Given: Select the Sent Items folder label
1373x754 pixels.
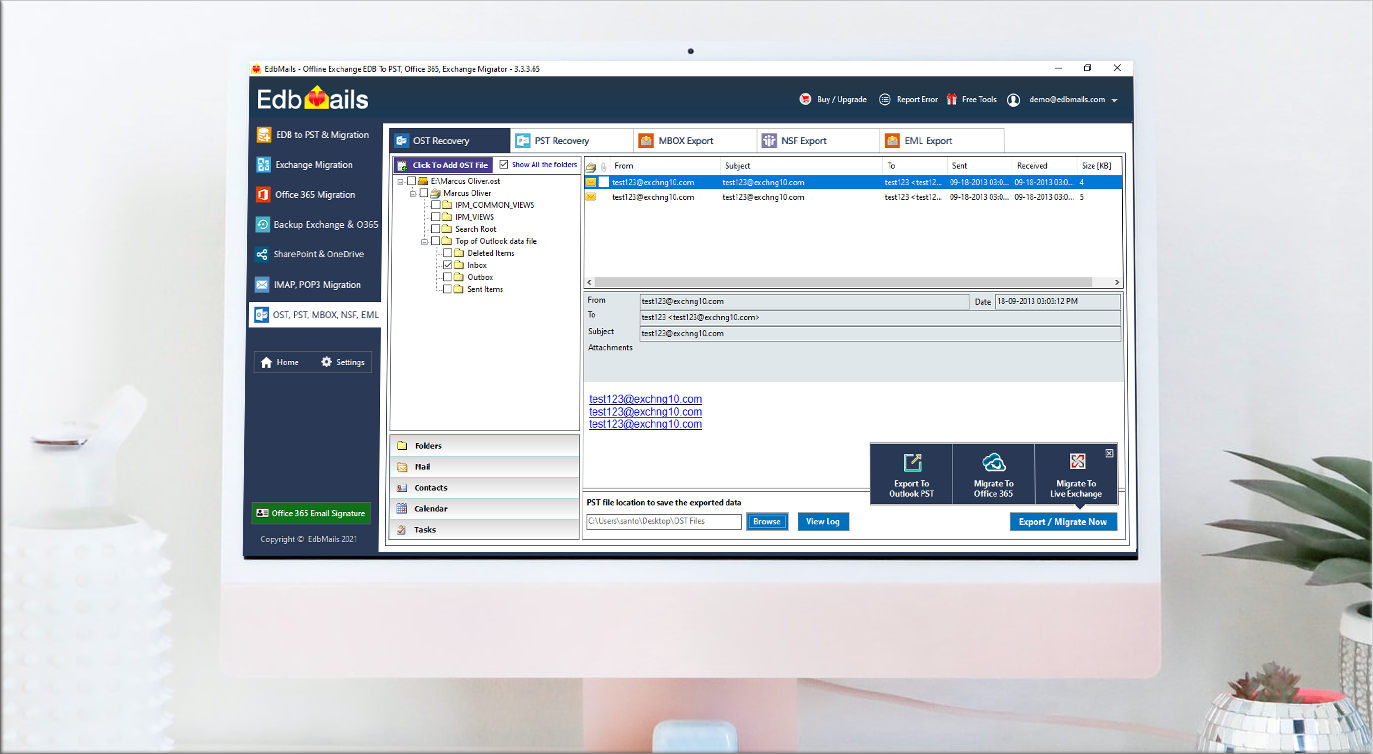Looking at the screenshot, I should tap(485, 289).
